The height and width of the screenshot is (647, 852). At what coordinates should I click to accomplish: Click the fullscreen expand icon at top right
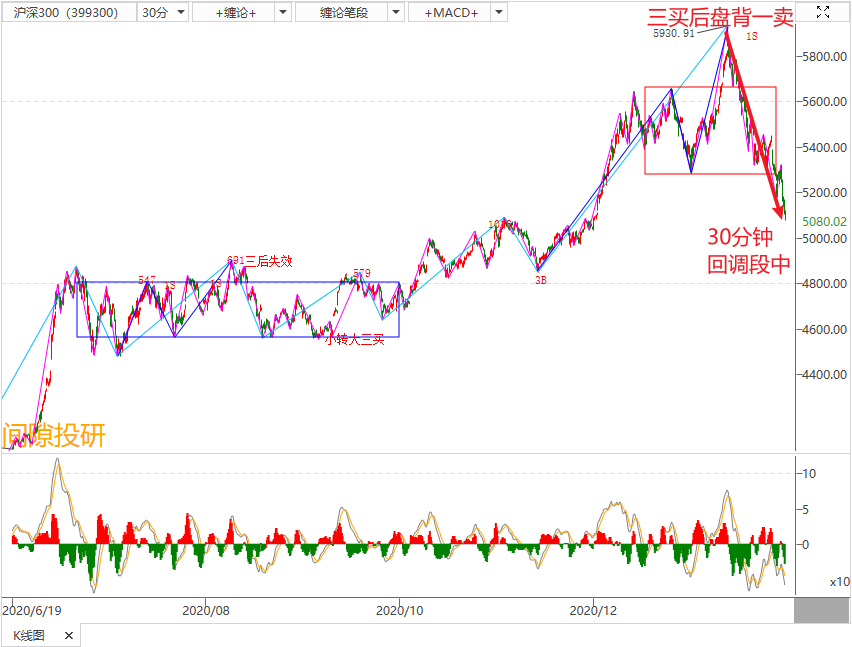pyautogui.click(x=822, y=12)
